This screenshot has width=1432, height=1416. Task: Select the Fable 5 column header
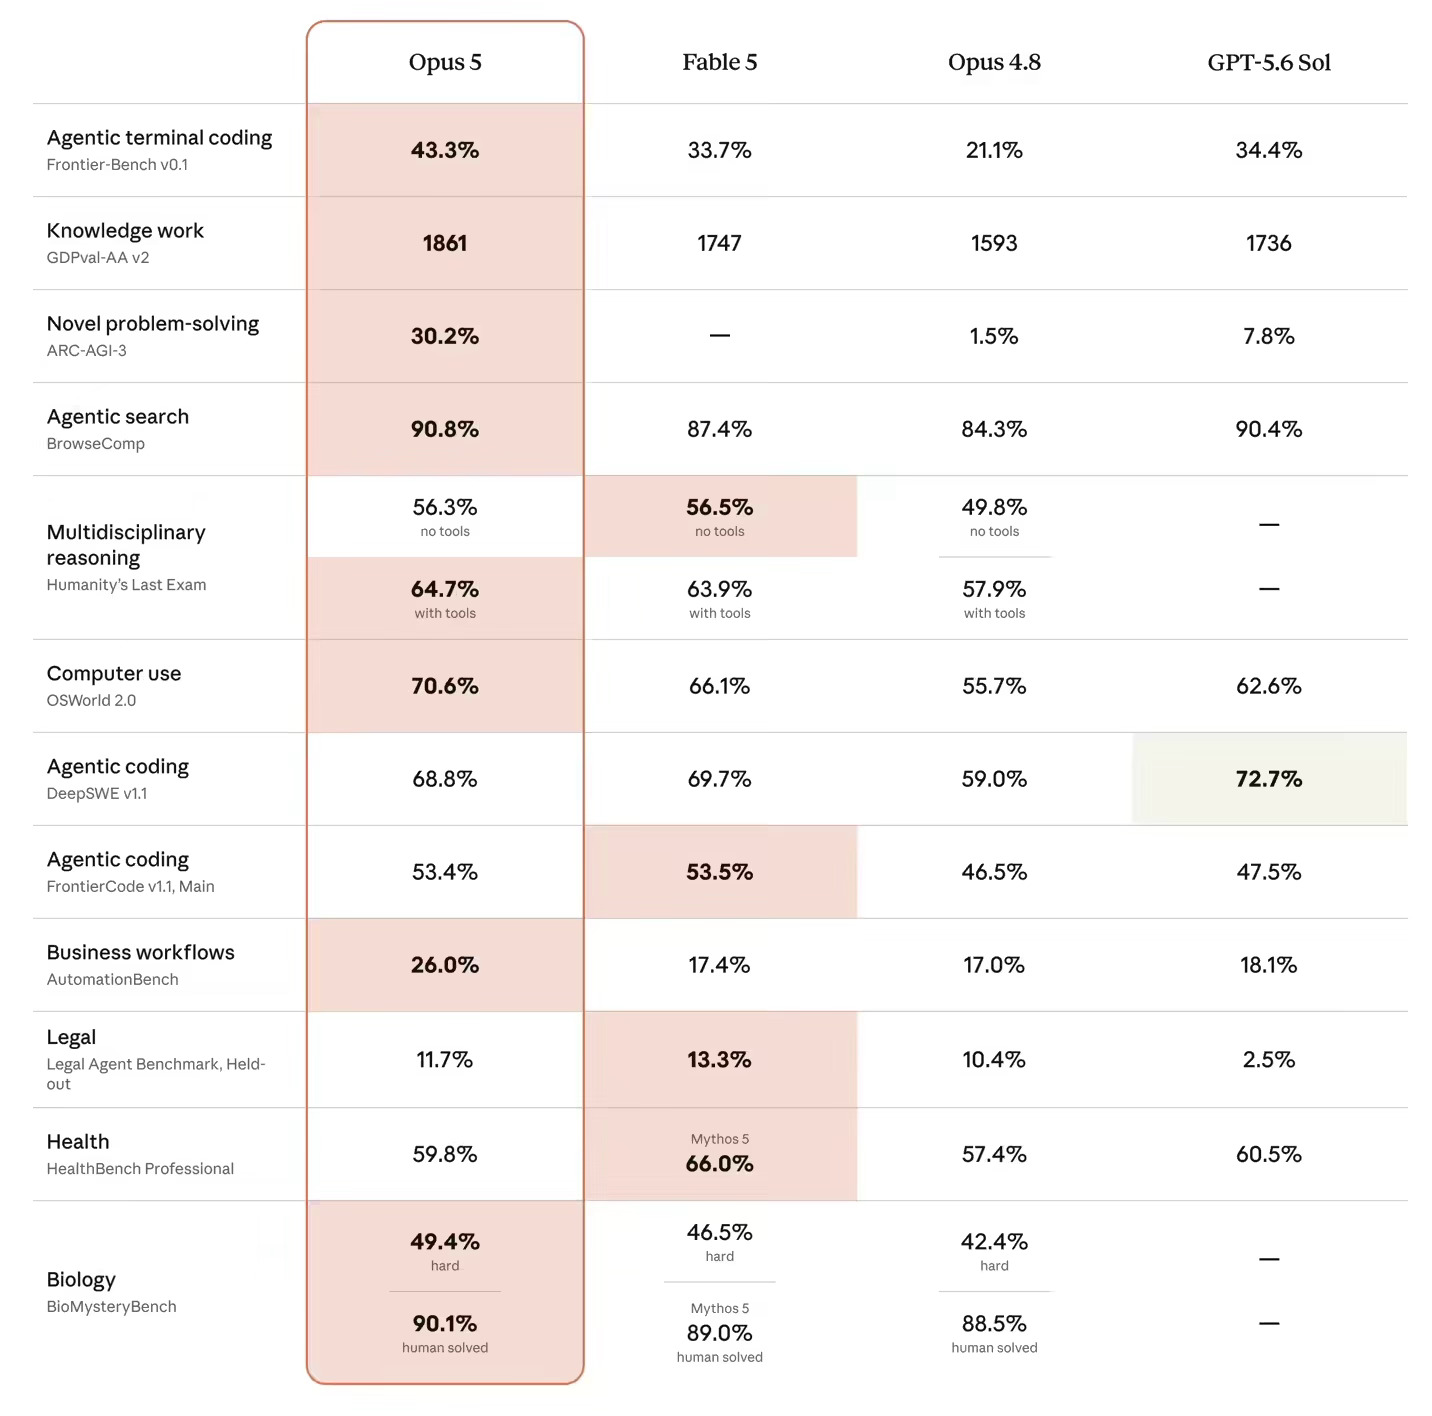click(719, 62)
